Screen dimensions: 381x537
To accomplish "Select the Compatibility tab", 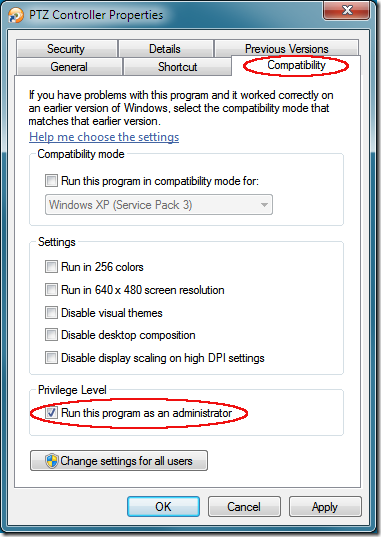I will click(x=296, y=65).
